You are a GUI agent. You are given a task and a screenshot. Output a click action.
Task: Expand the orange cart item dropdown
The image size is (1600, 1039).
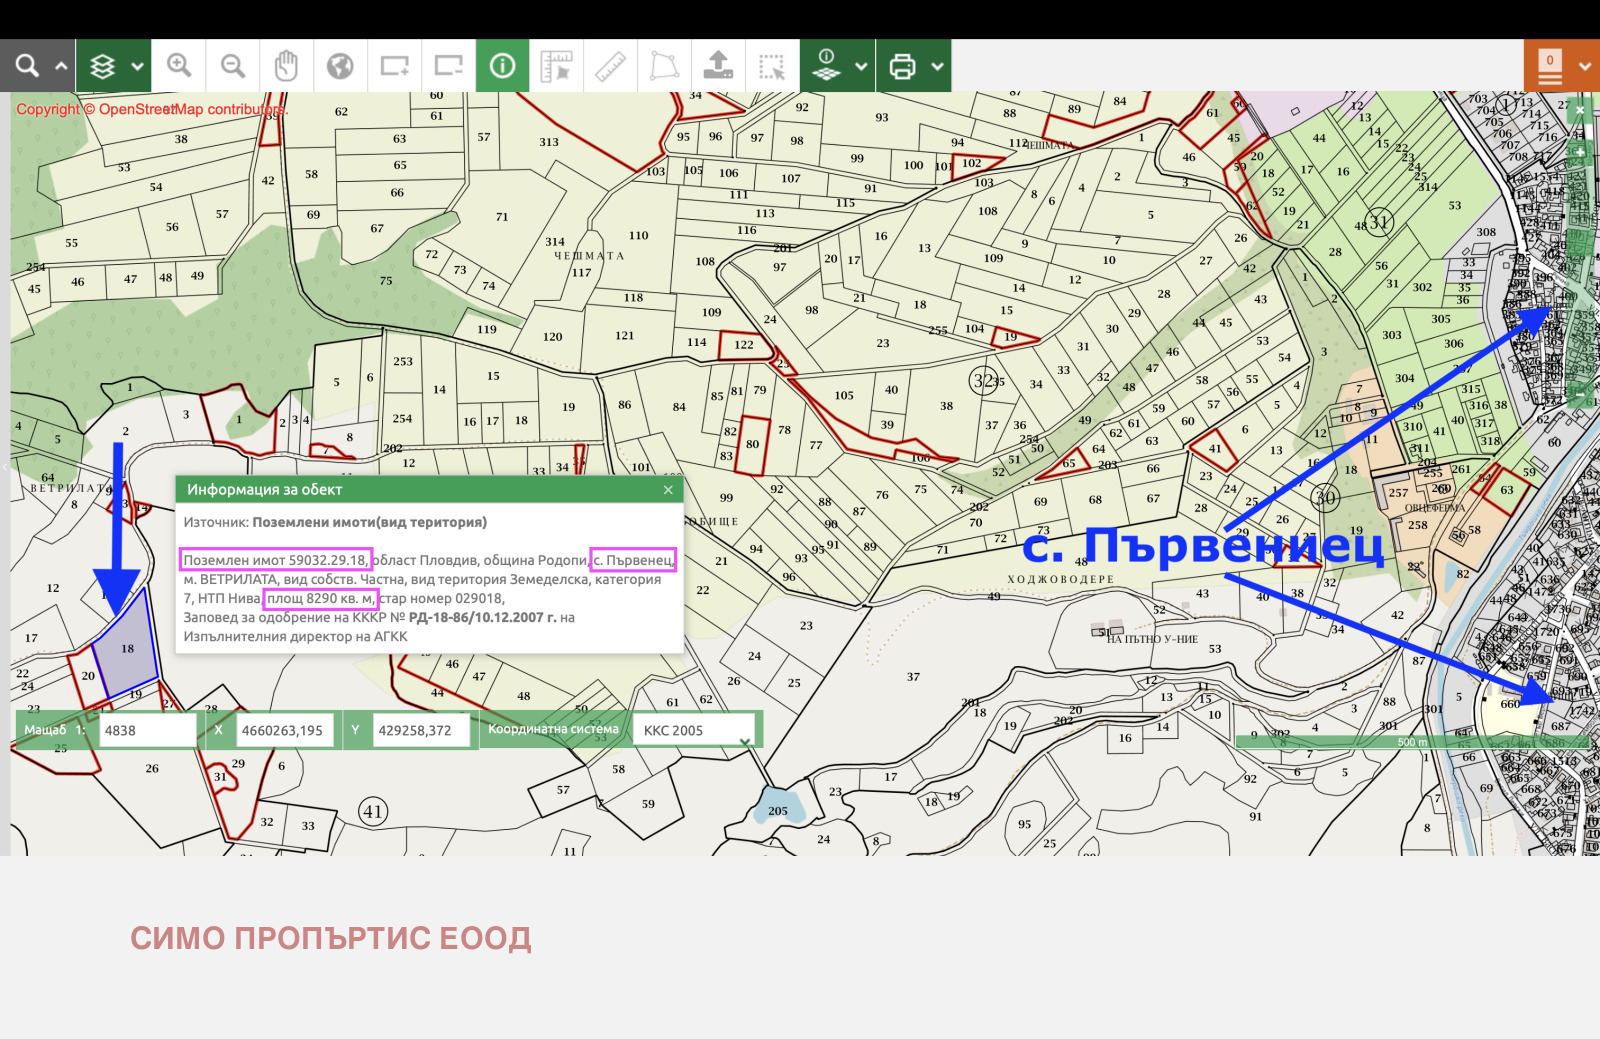point(1584,65)
